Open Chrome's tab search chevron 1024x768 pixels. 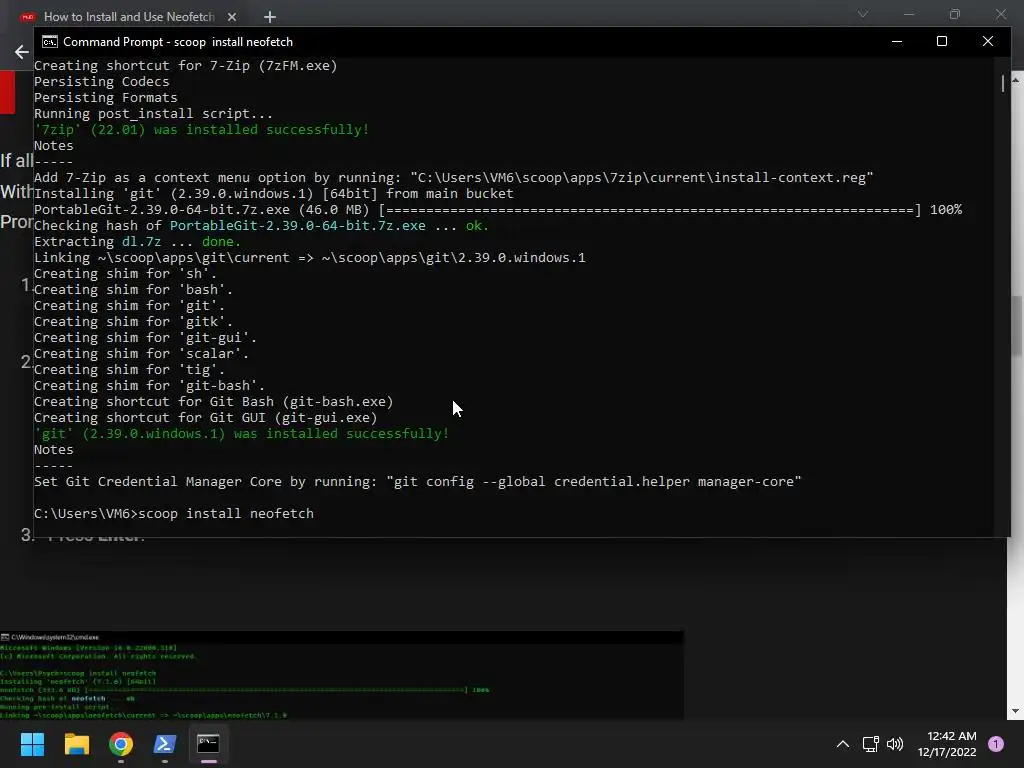863,14
